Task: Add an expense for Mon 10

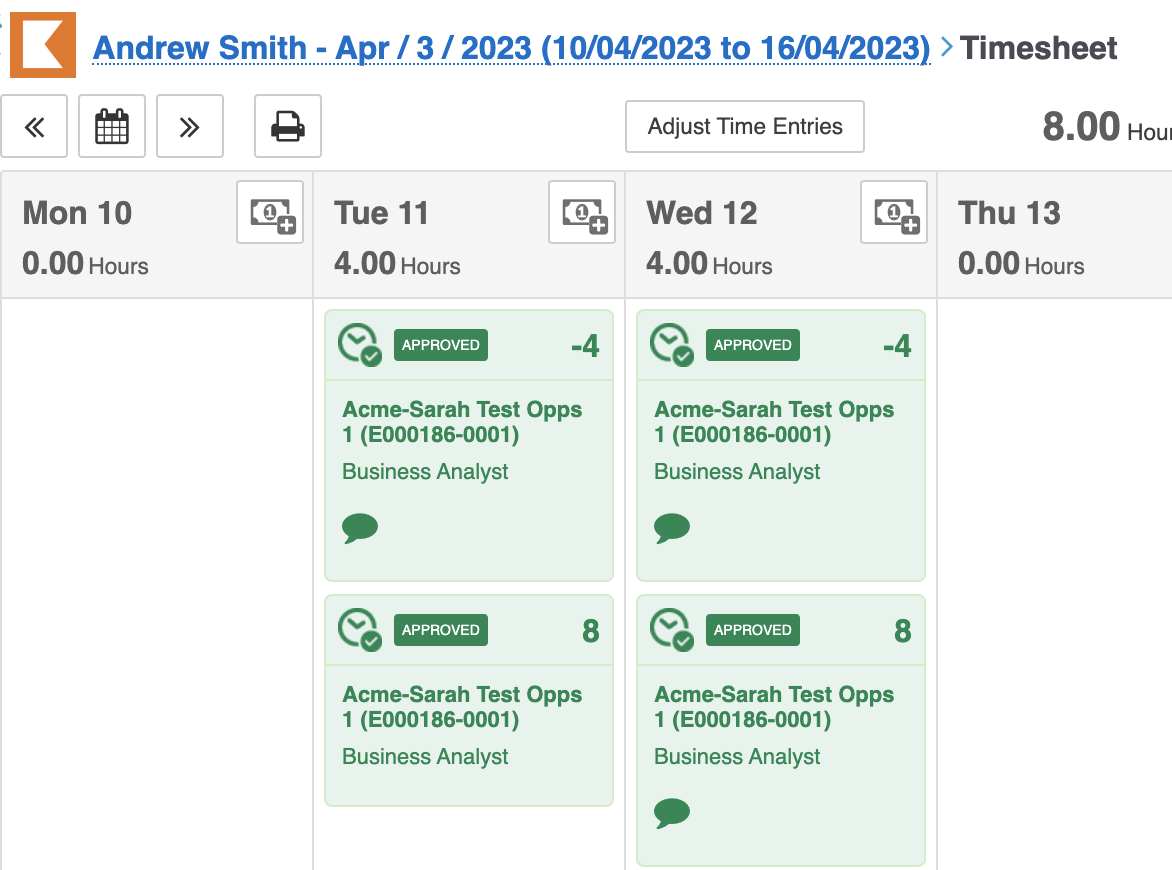Action: 271,212
